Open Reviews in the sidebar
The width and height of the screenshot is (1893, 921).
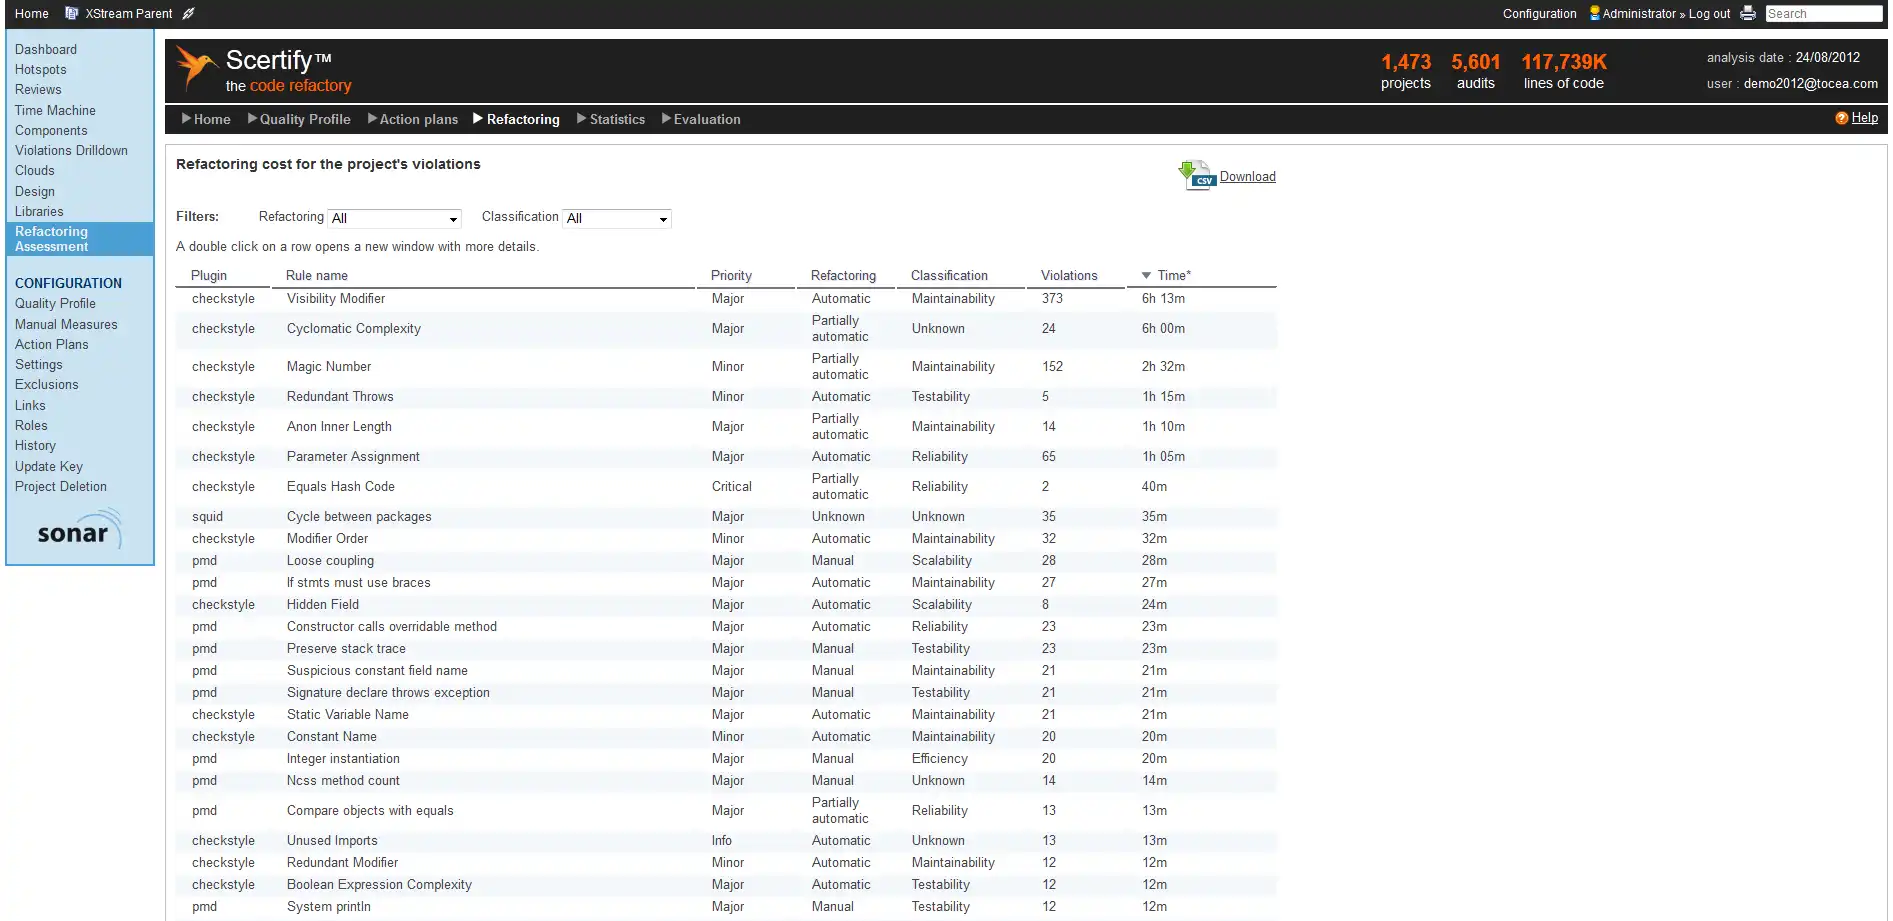click(38, 89)
